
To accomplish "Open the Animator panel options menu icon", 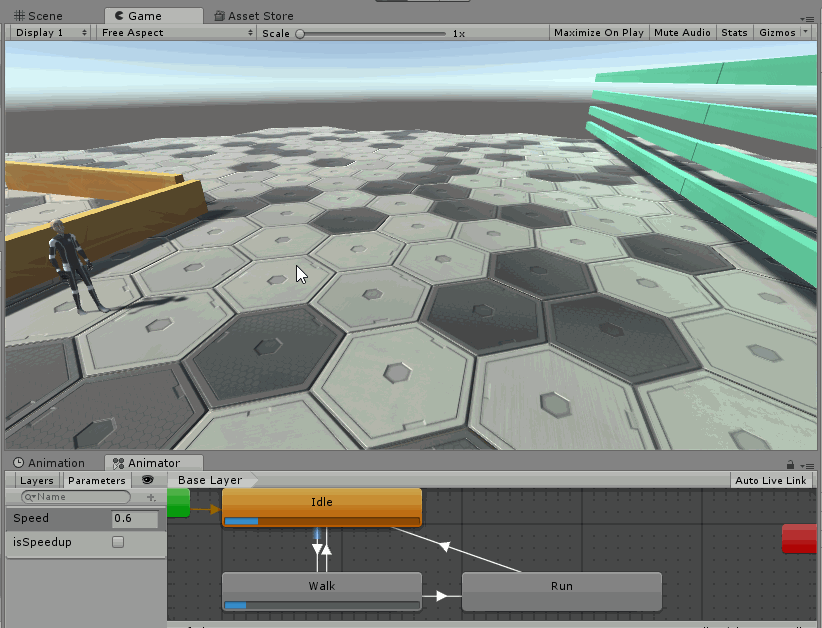I will tap(810, 465).
